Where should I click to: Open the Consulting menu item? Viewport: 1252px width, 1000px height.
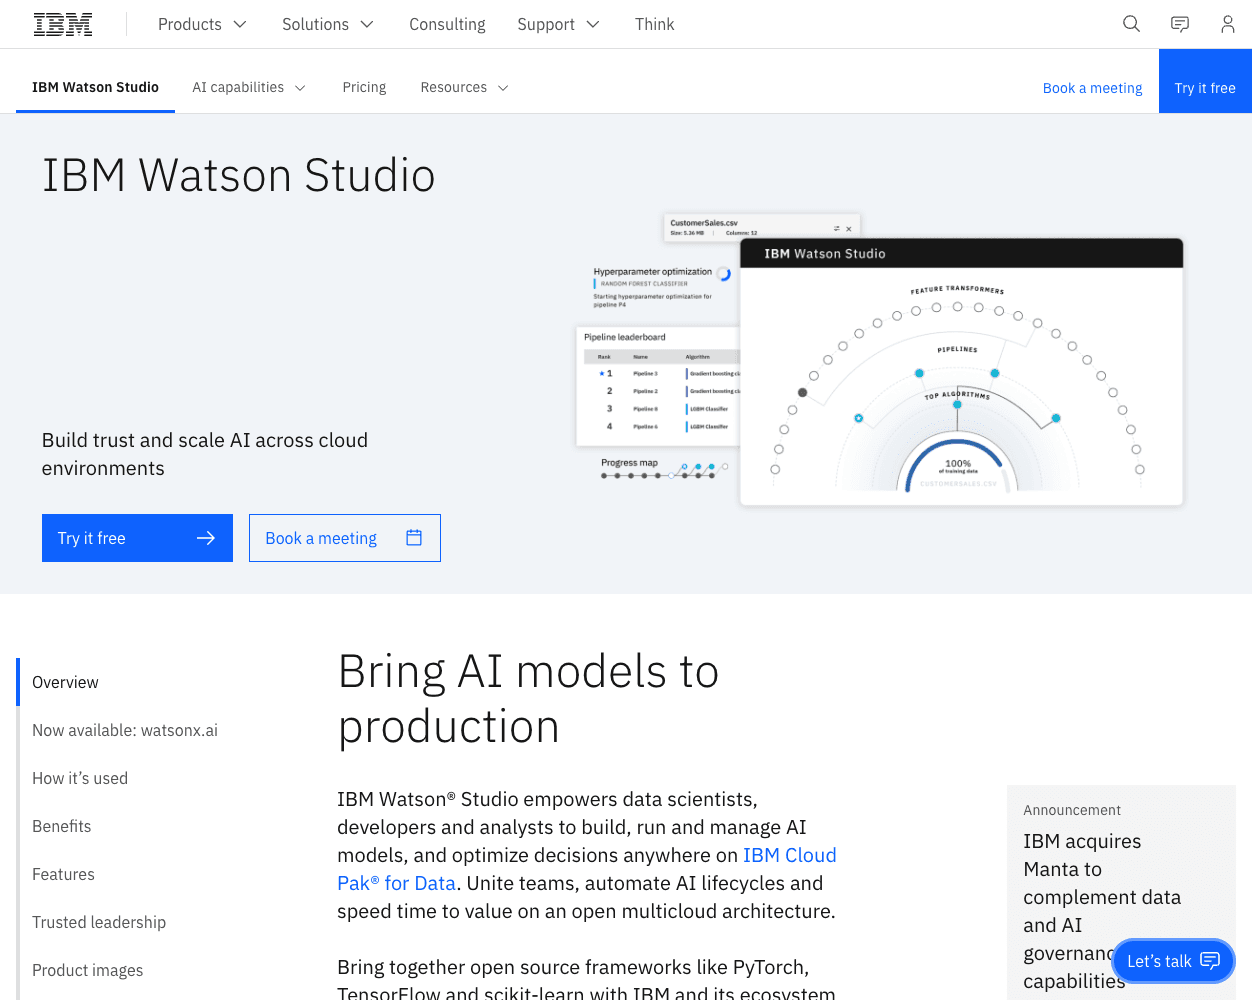coord(447,24)
